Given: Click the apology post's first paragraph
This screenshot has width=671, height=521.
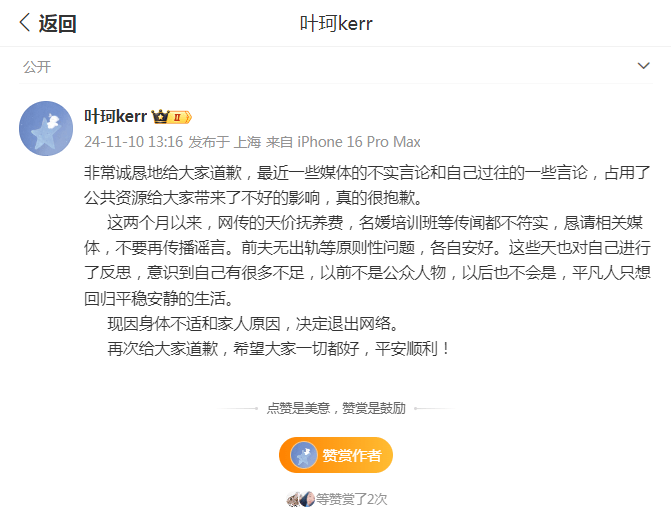Looking at the screenshot, I should pos(367,185).
